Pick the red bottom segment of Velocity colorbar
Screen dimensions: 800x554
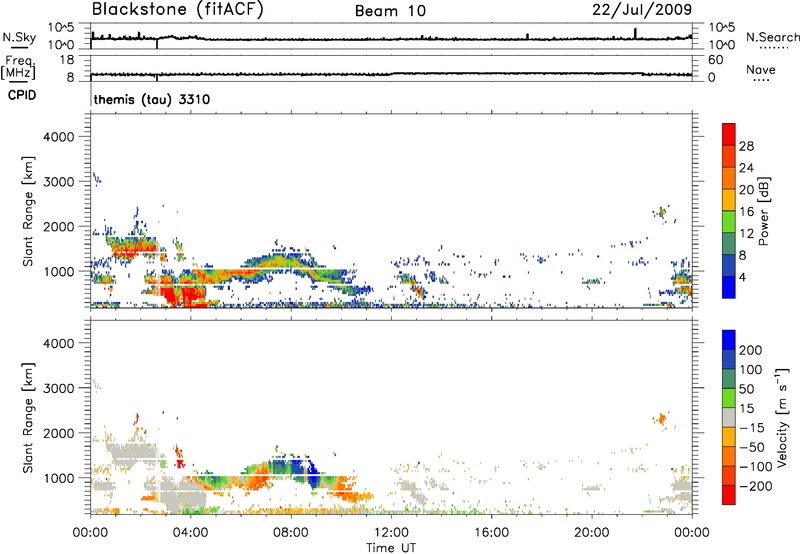pos(729,495)
